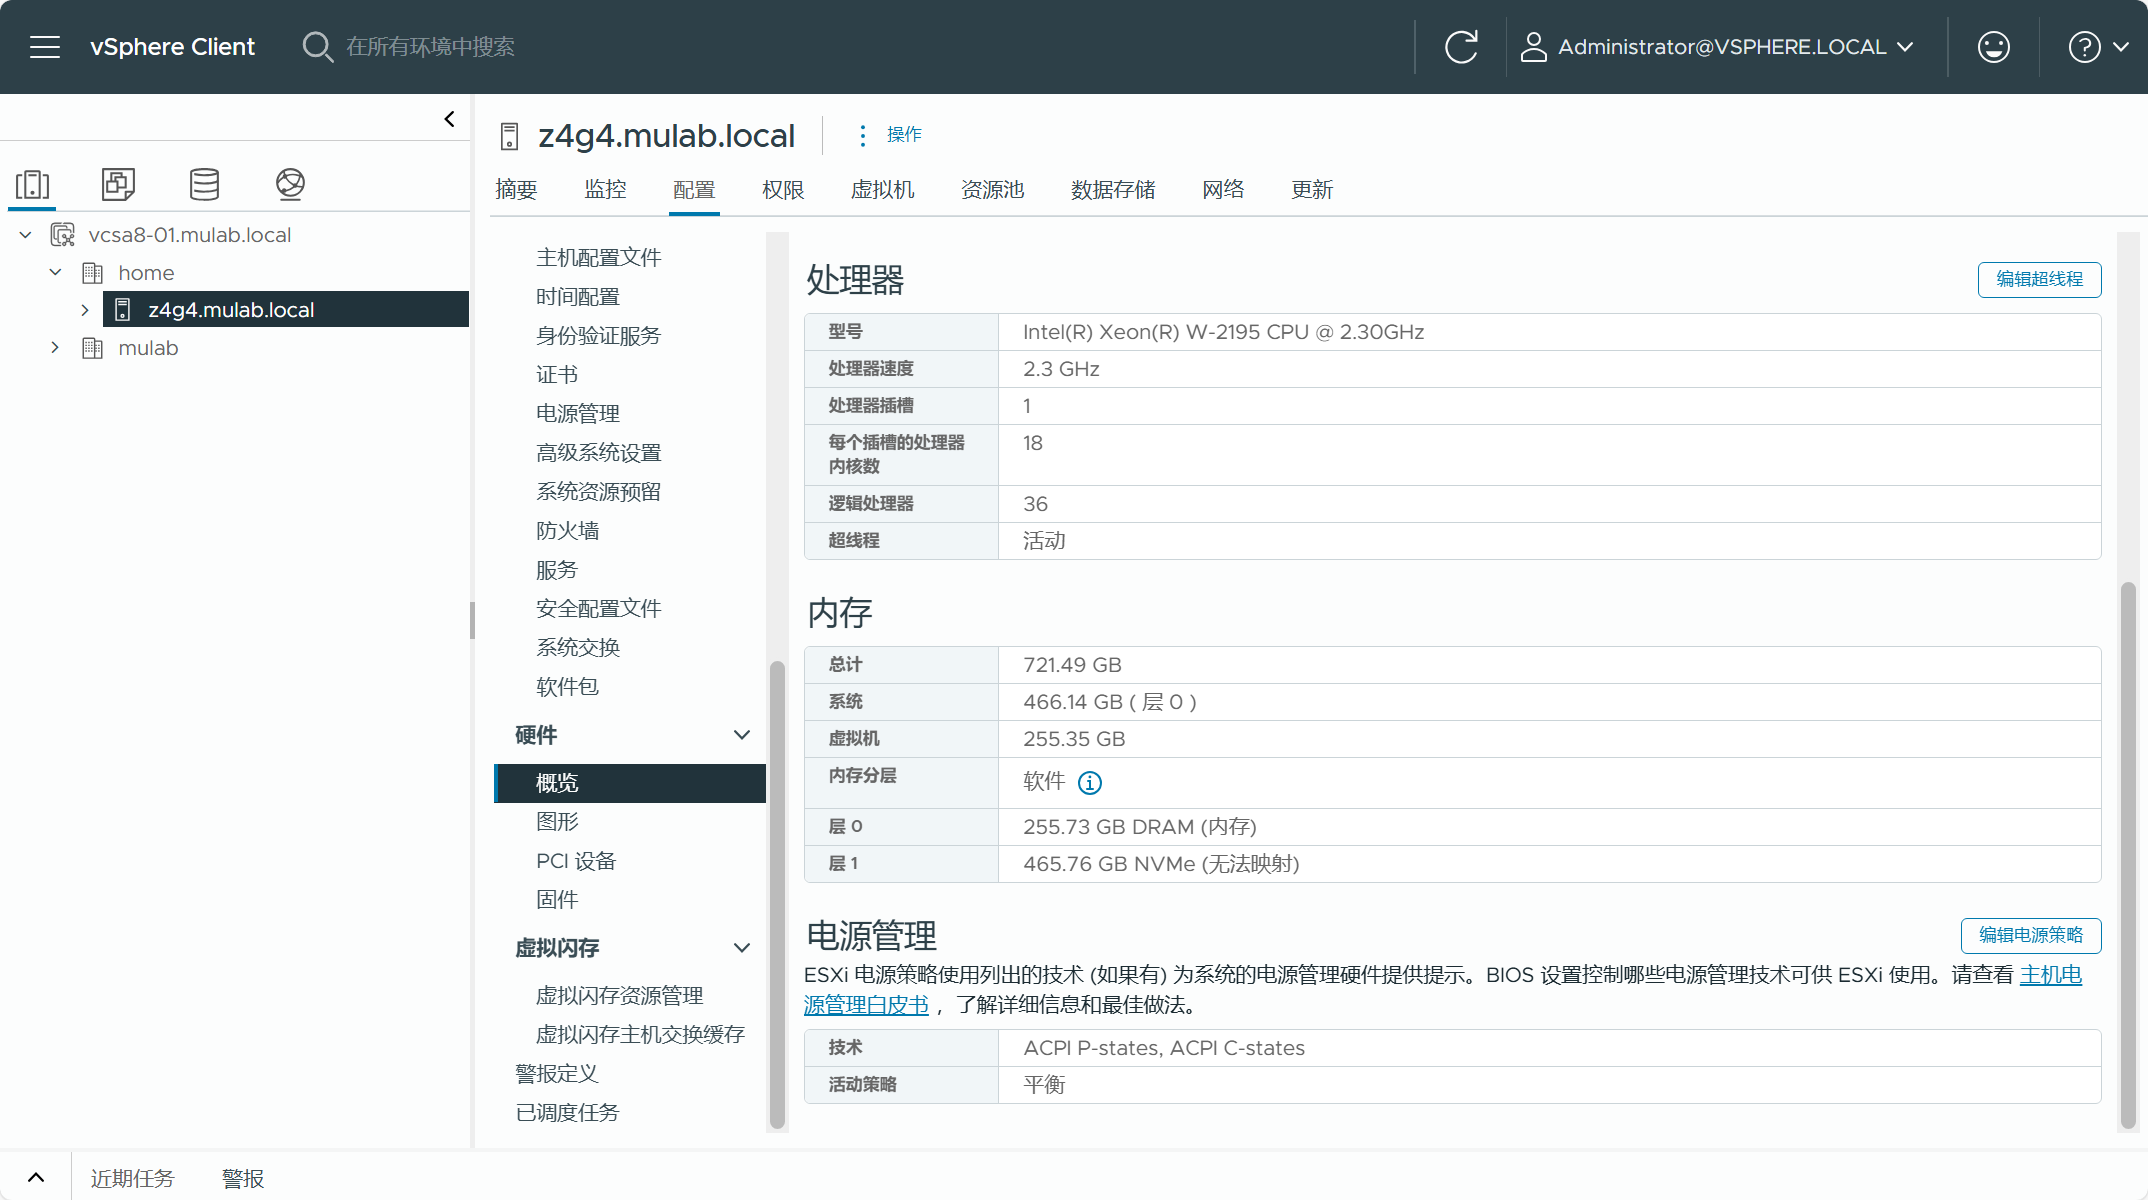Switch to the 虚拟机 tab

click(x=882, y=190)
